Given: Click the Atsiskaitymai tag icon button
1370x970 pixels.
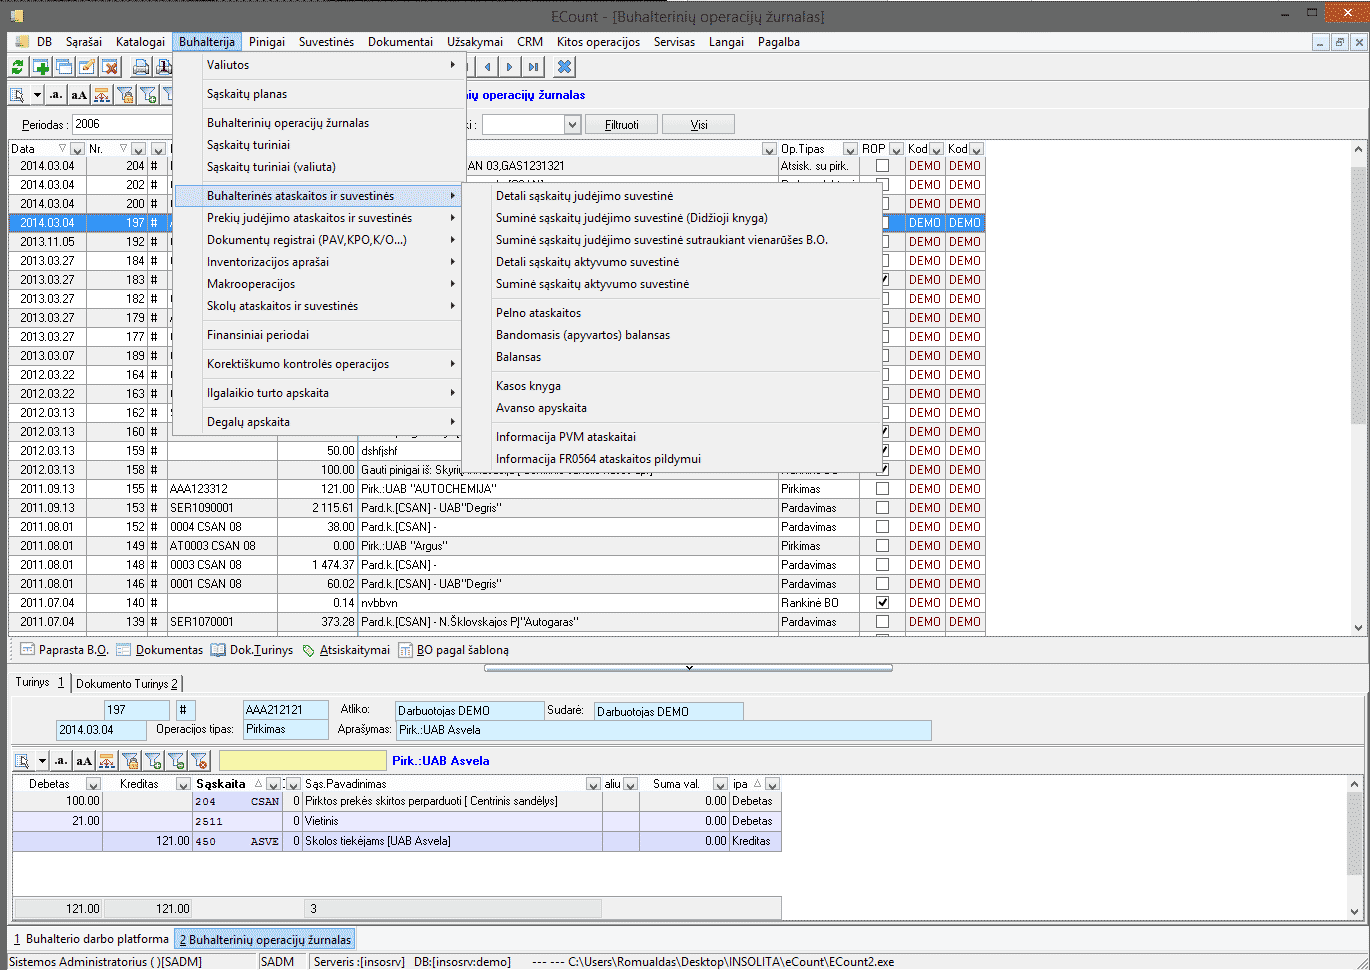Looking at the screenshot, I should pos(309,650).
